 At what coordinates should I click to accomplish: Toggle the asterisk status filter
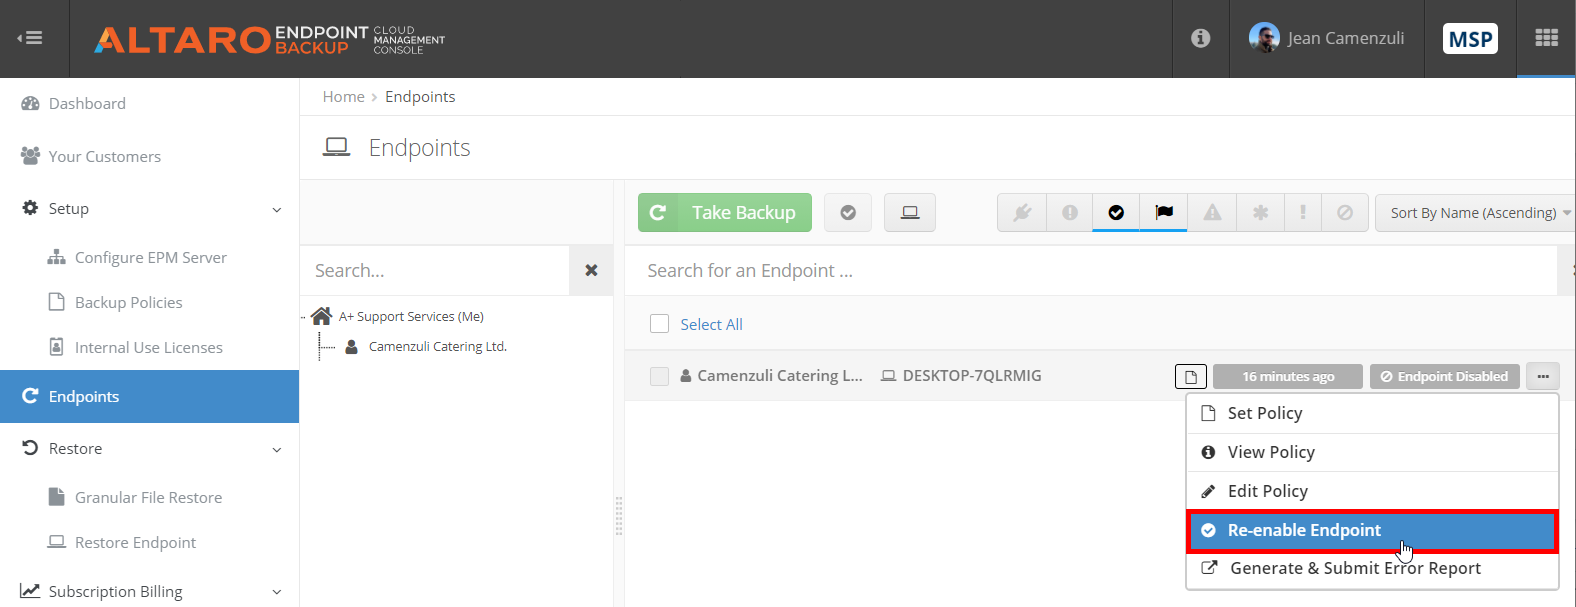coord(1260,212)
